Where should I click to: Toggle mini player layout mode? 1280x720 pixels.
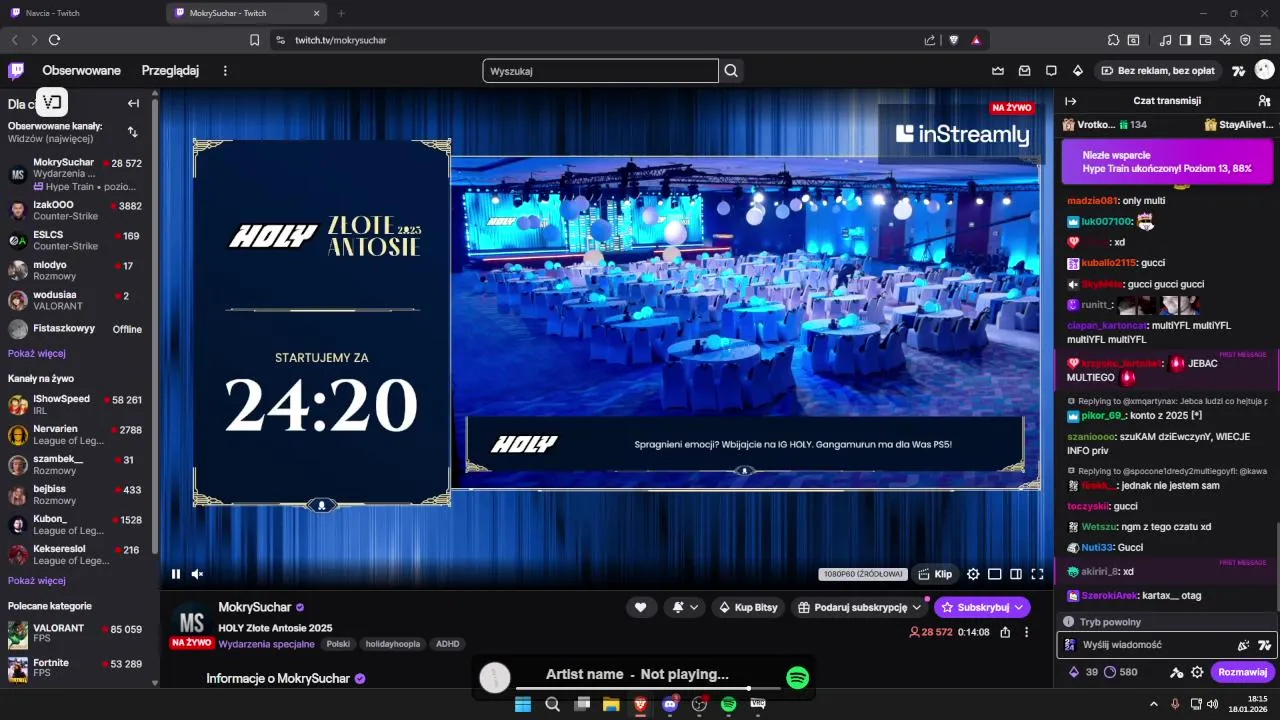995,574
